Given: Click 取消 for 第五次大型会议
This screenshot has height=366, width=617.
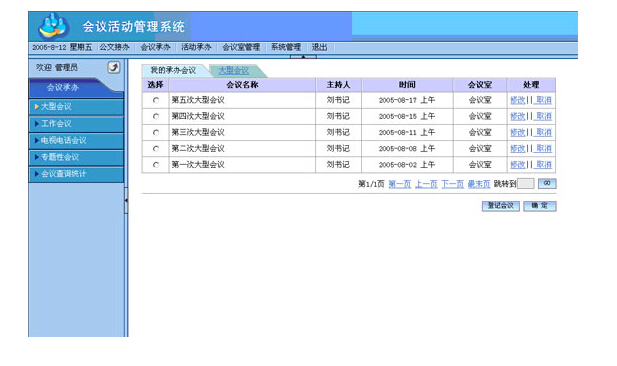Looking at the screenshot, I should pyautogui.click(x=544, y=100).
